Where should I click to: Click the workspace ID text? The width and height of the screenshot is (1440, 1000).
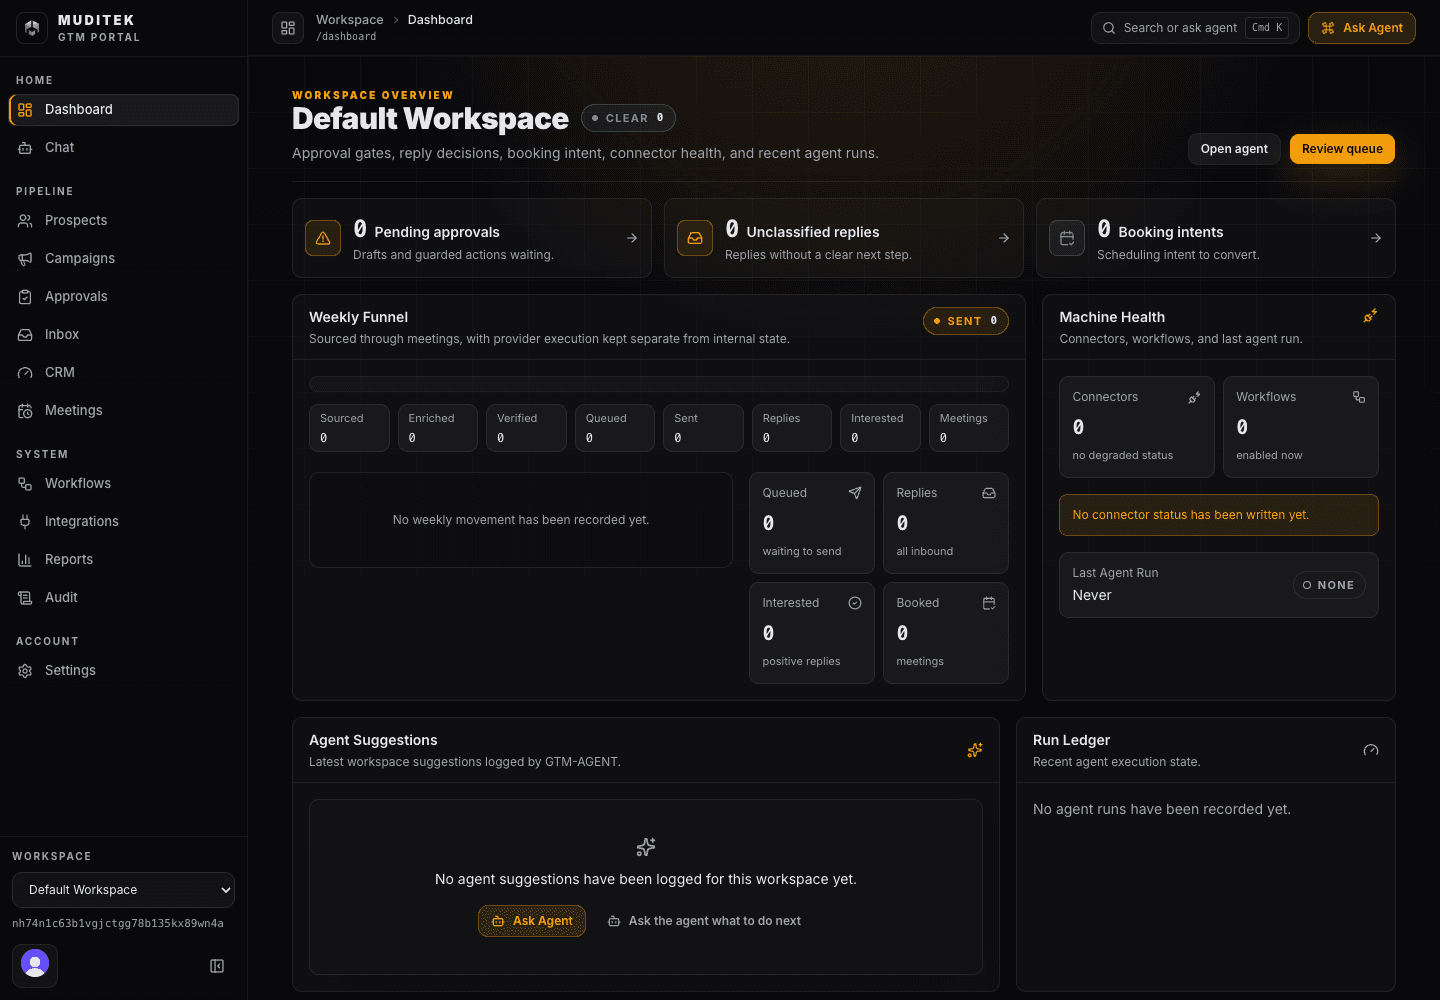pos(118,924)
